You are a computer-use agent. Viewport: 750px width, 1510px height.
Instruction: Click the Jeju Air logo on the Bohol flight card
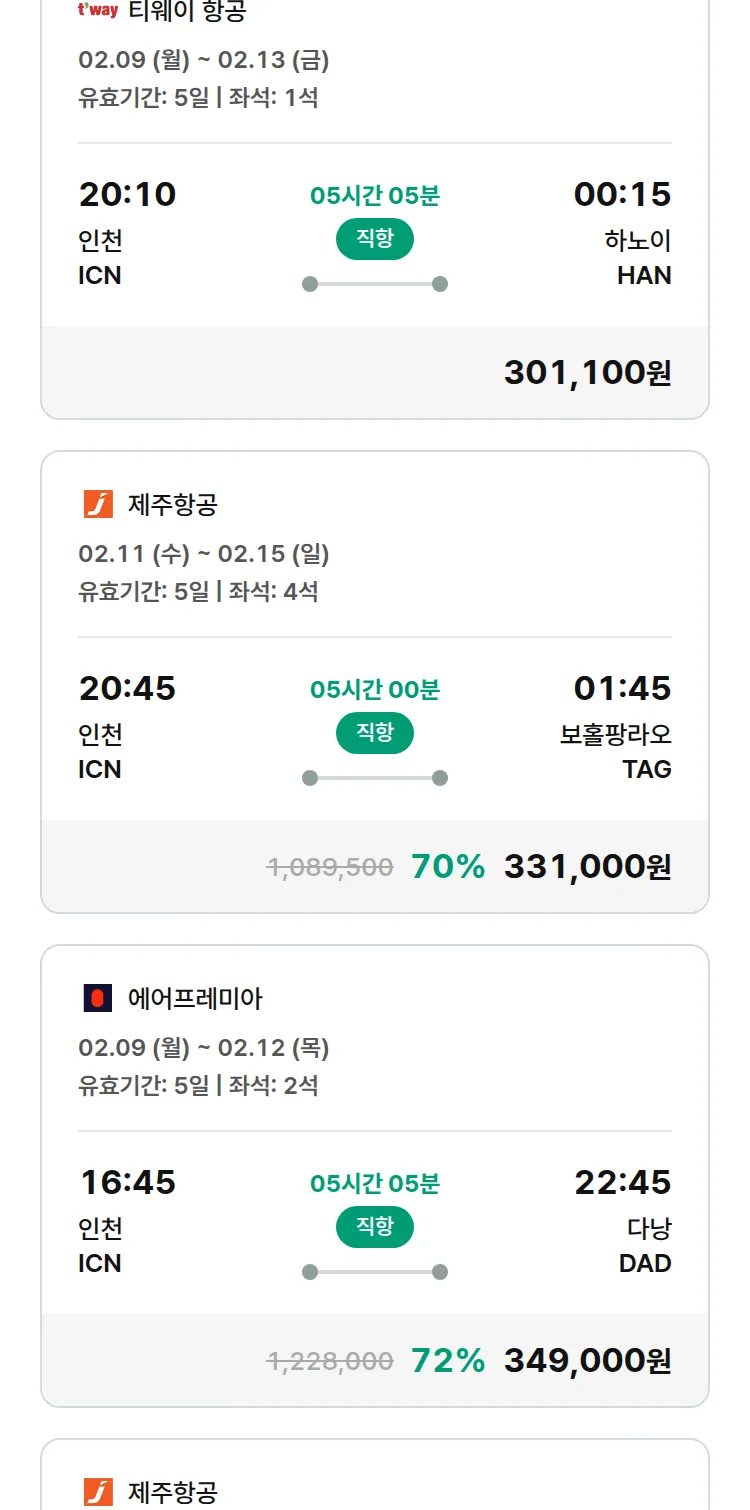[x=98, y=504]
